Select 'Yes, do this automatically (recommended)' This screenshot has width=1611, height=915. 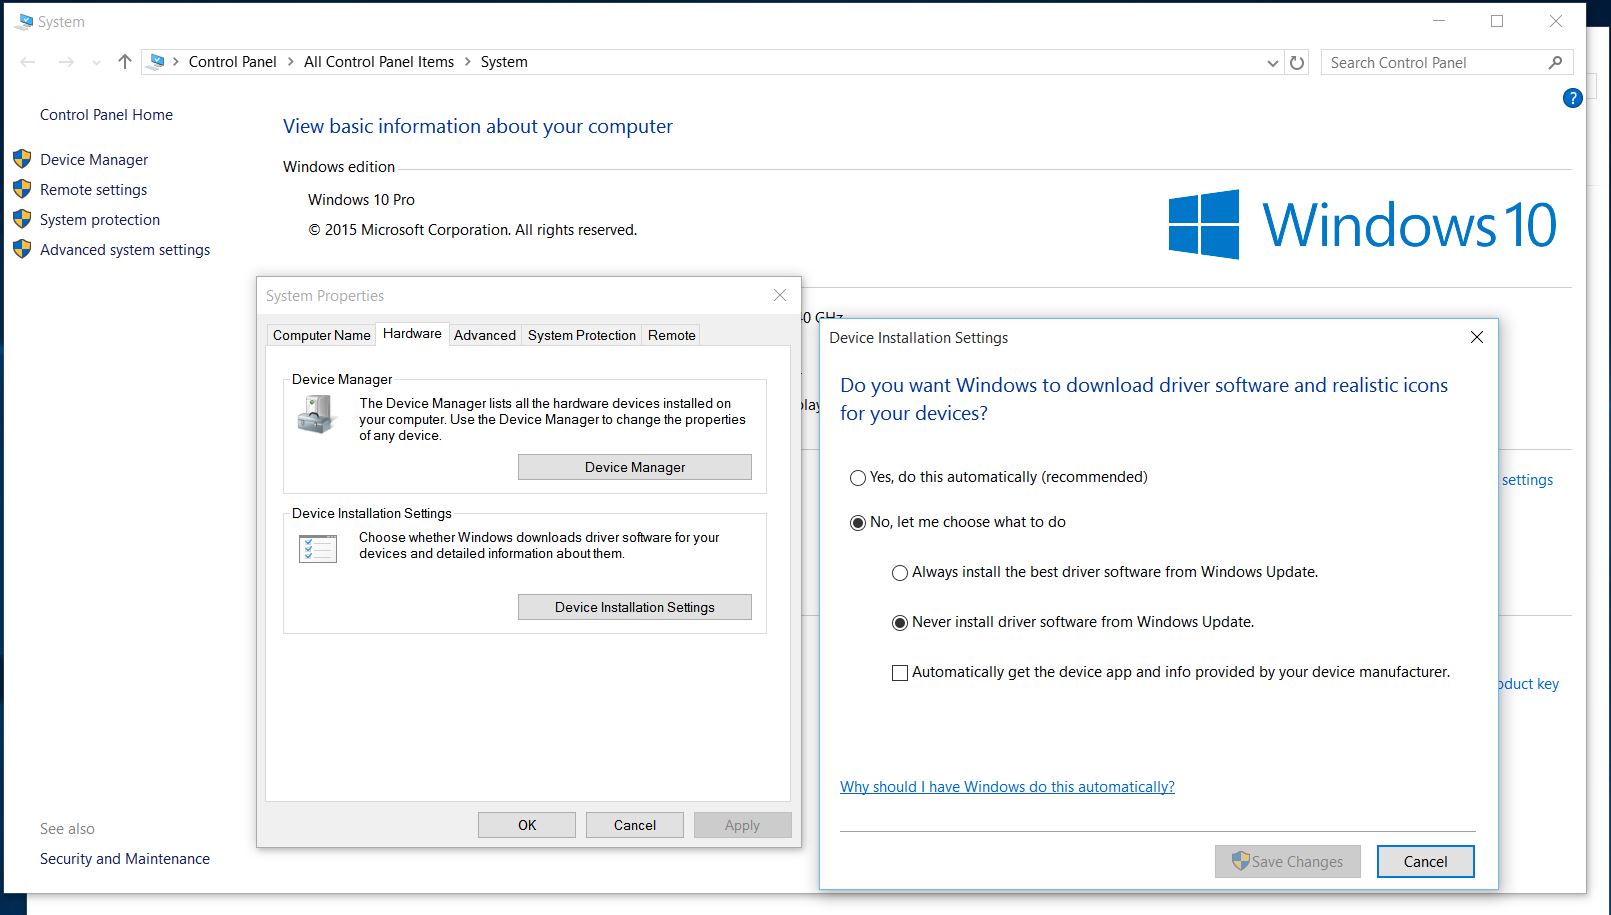pos(858,478)
